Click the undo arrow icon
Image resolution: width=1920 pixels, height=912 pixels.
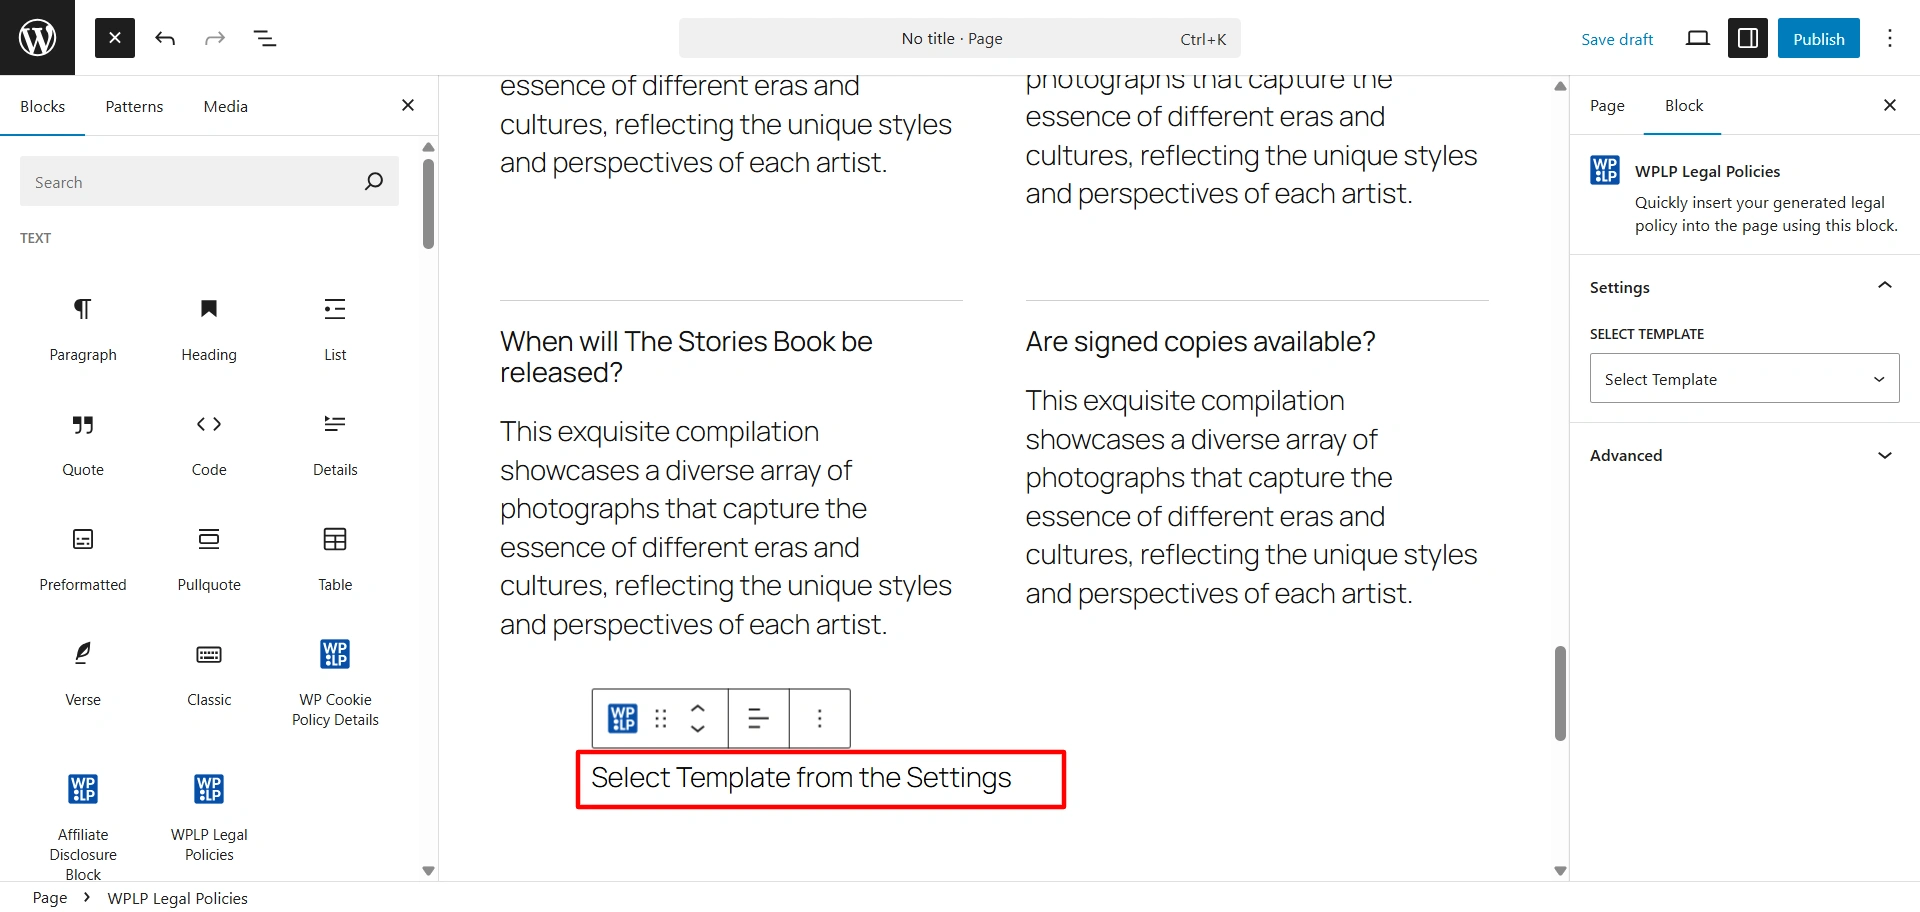tap(165, 39)
